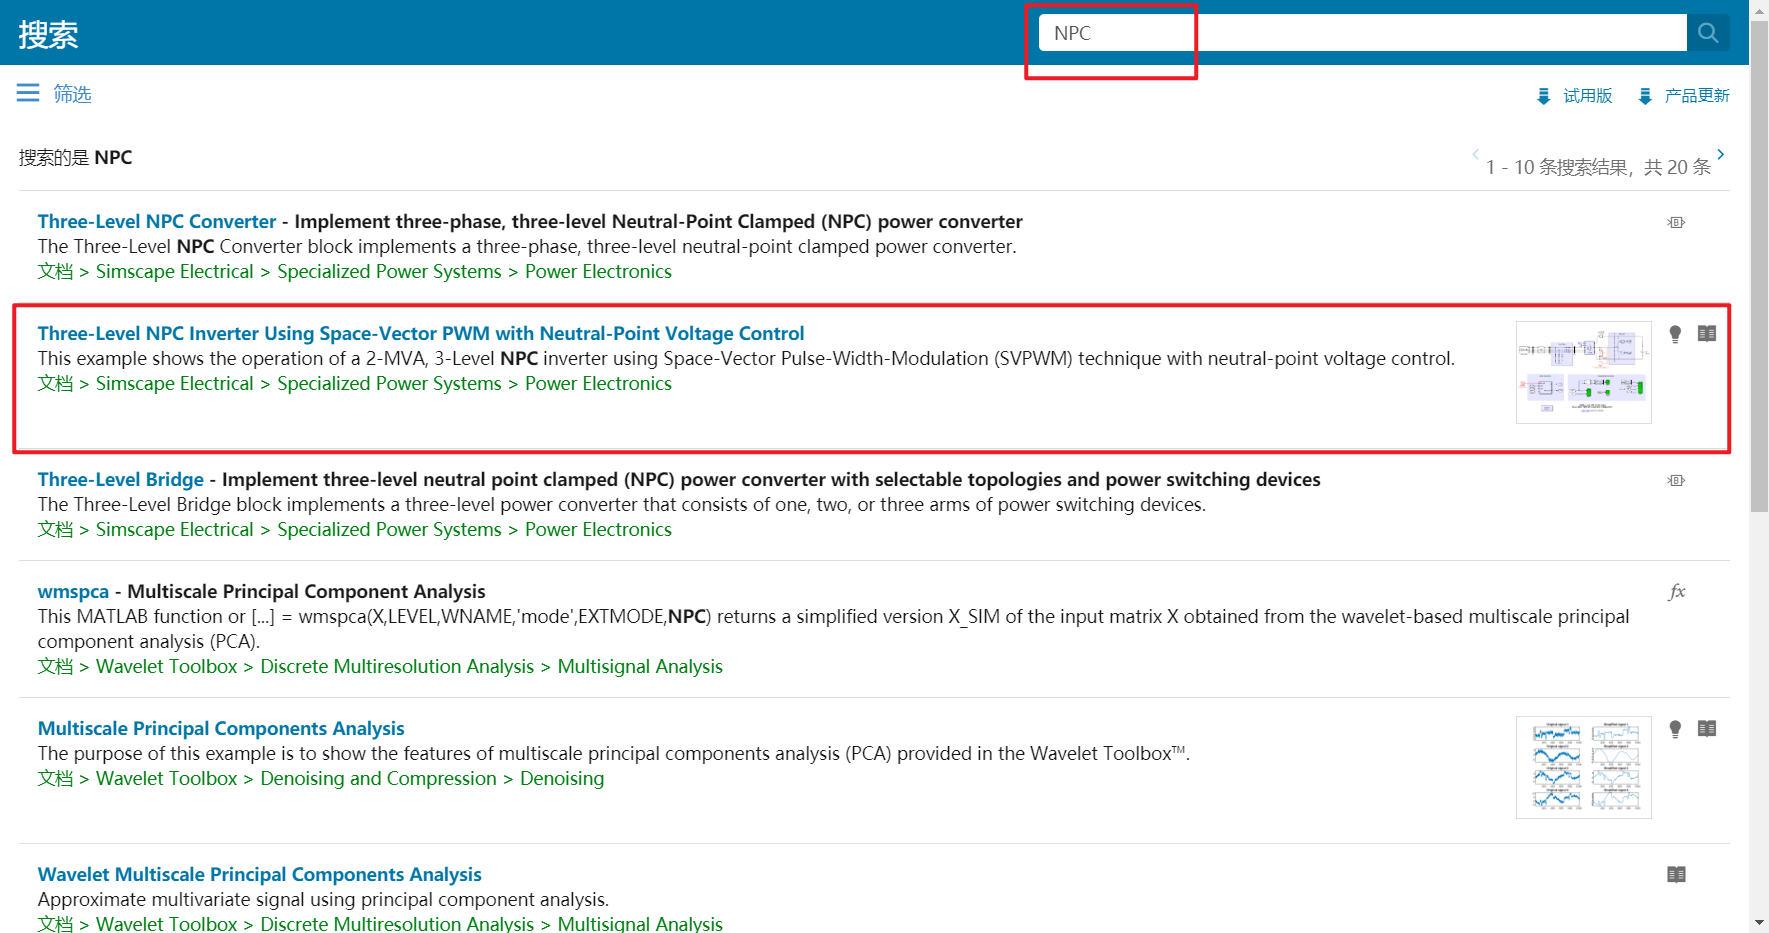The width and height of the screenshot is (1769, 933).
Task: Open the 筛选 filter label
Action: tap(73, 94)
